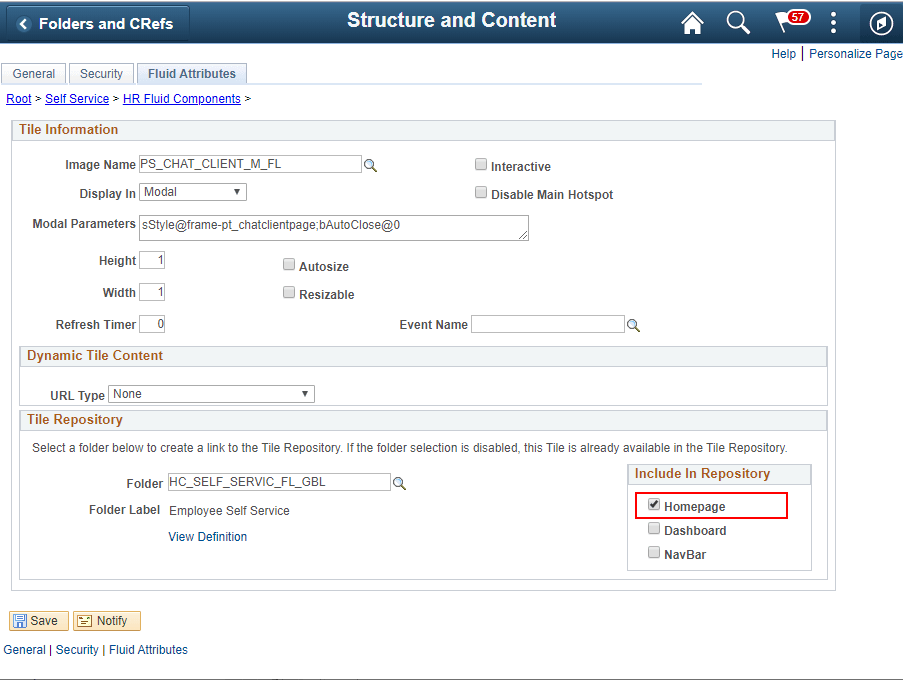Image resolution: width=903 pixels, height=680 pixels.
Task: Open the NavBar compass icon
Action: [x=881, y=24]
